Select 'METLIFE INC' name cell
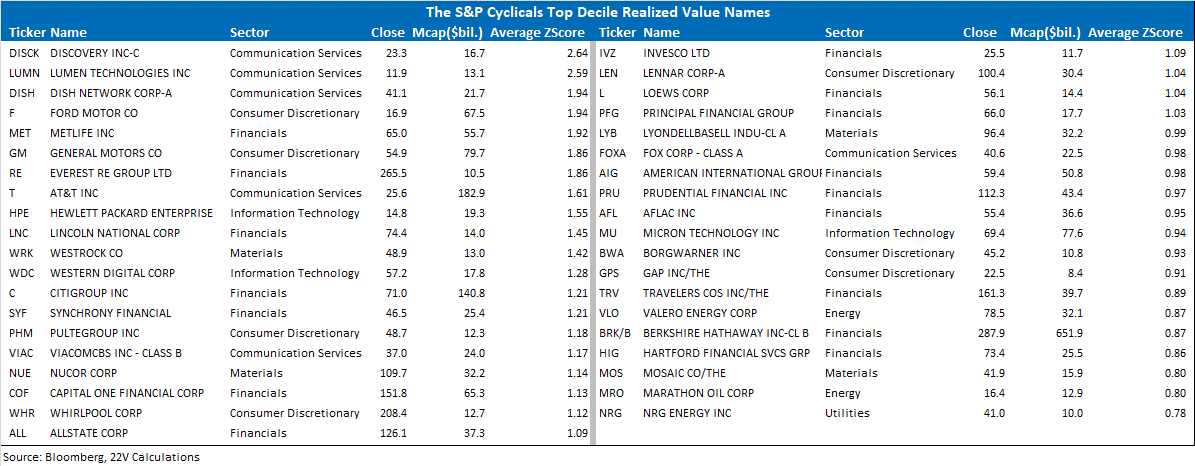Image resolution: width=1195 pixels, height=466 pixels. [x=82, y=133]
